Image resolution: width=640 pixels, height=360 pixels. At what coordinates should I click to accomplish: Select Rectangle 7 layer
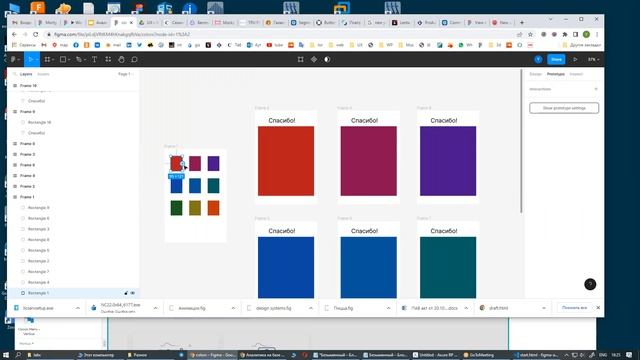[38, 272]
